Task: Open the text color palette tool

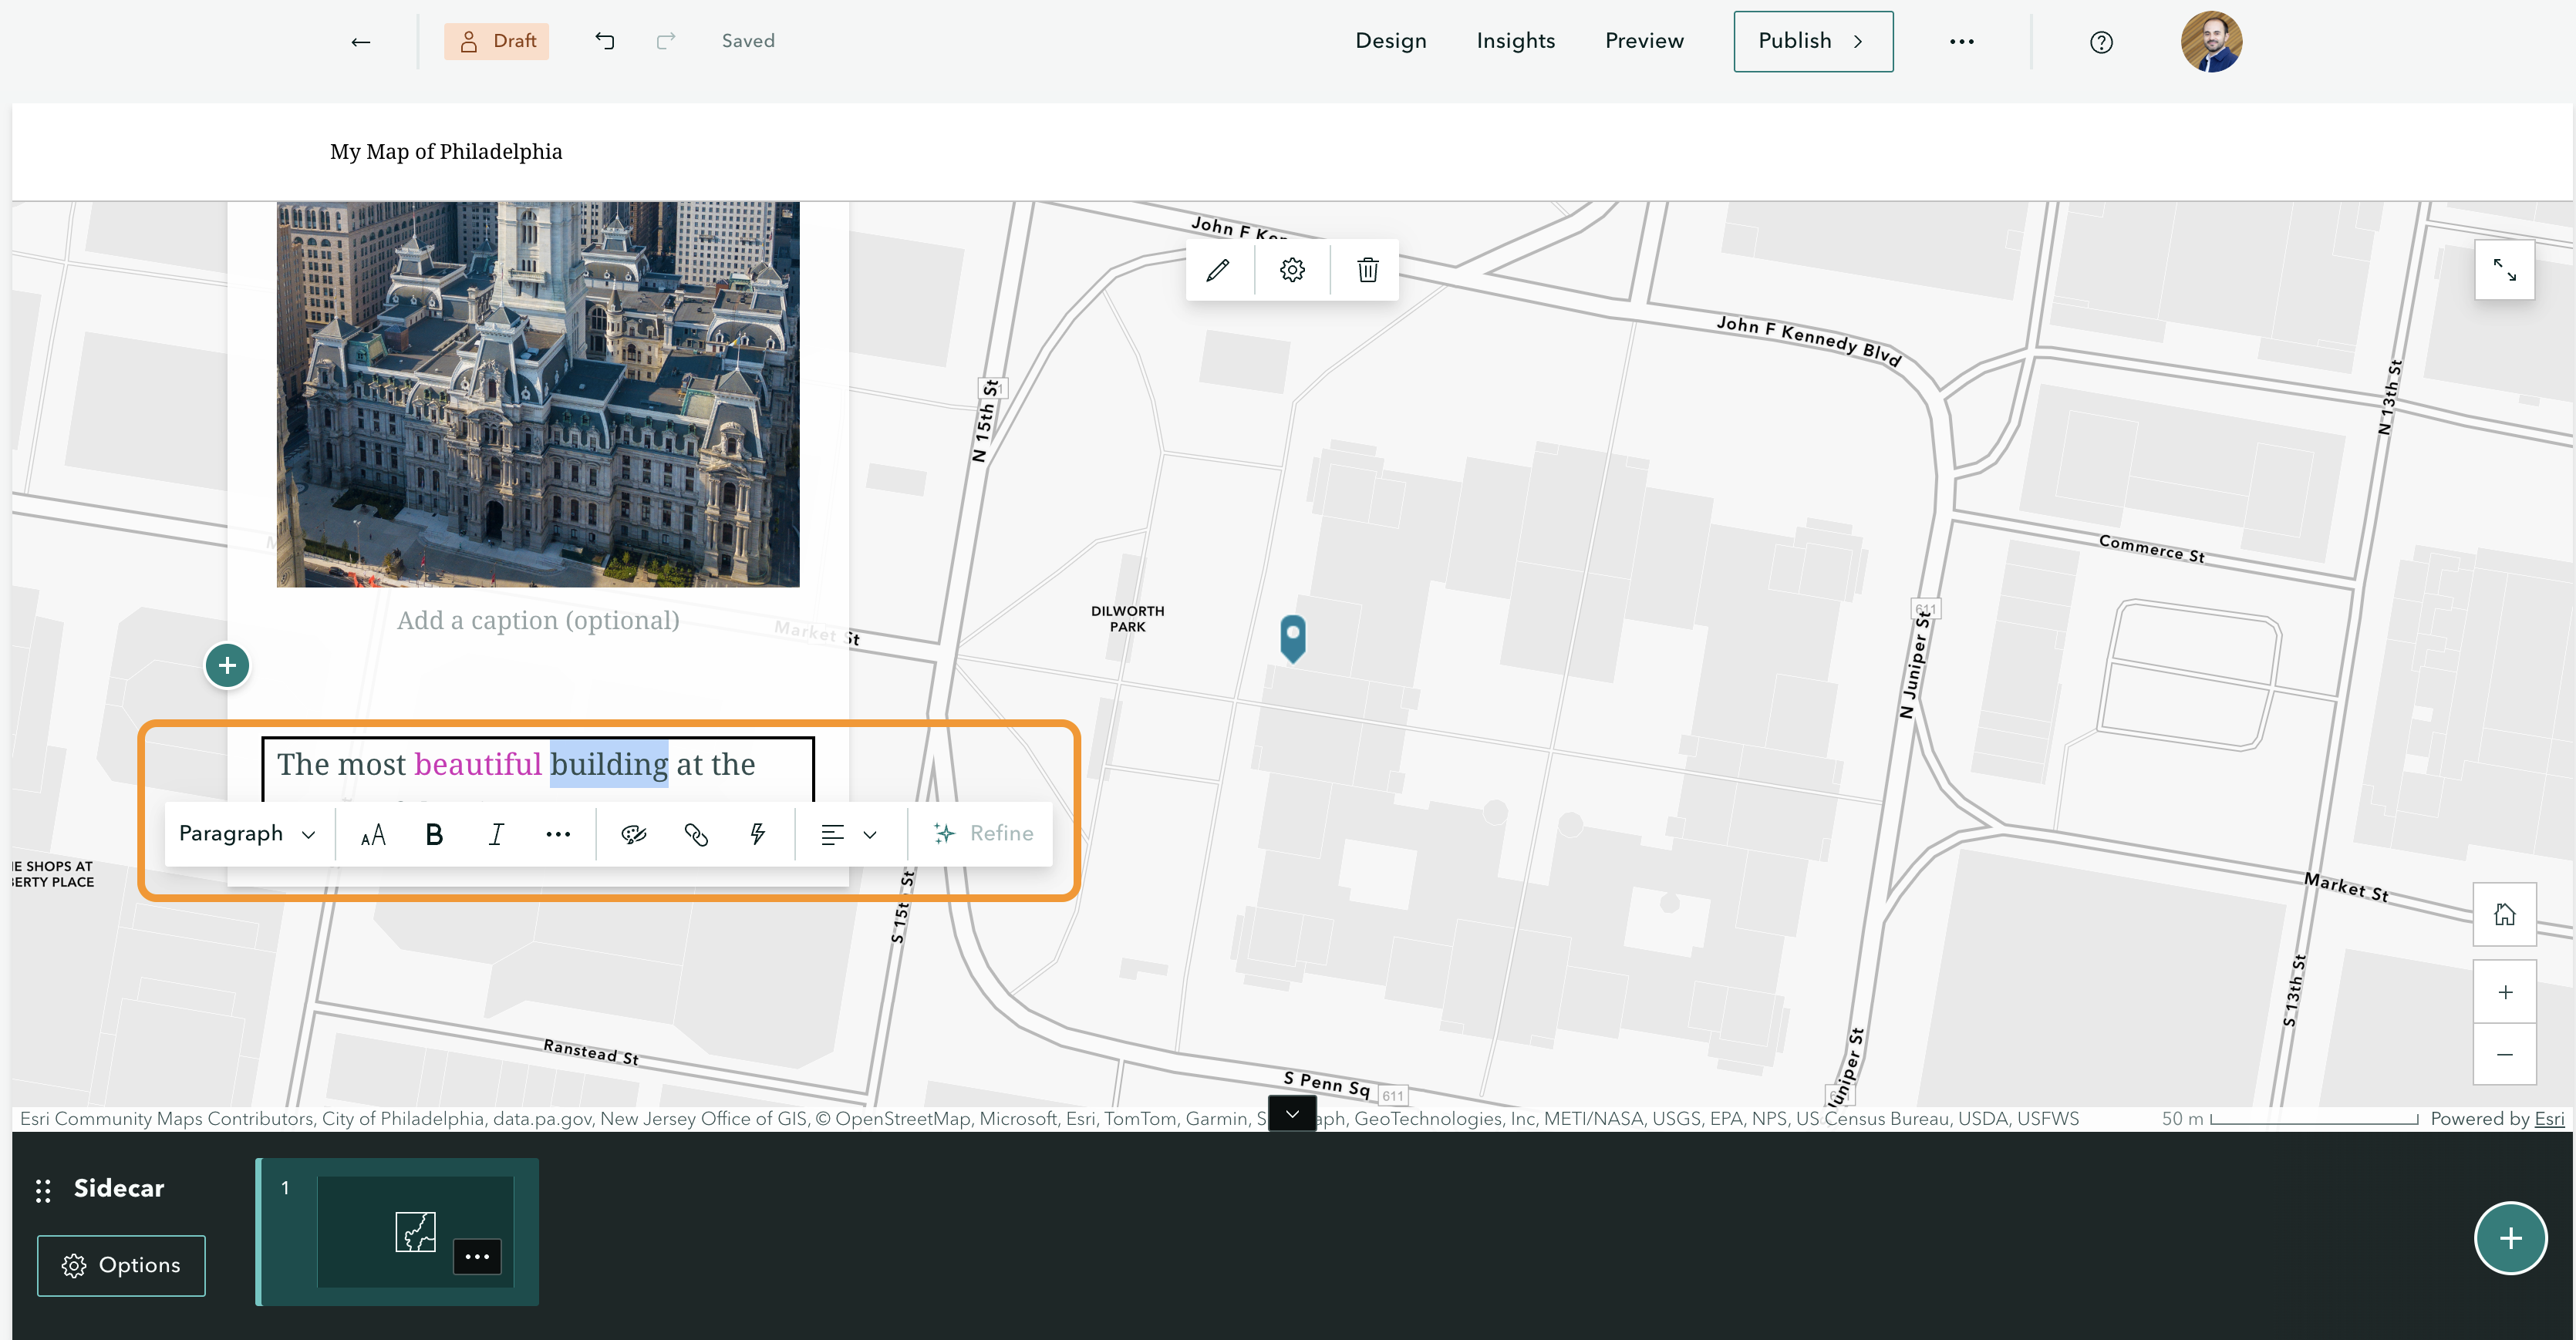Action: point(634,835)
